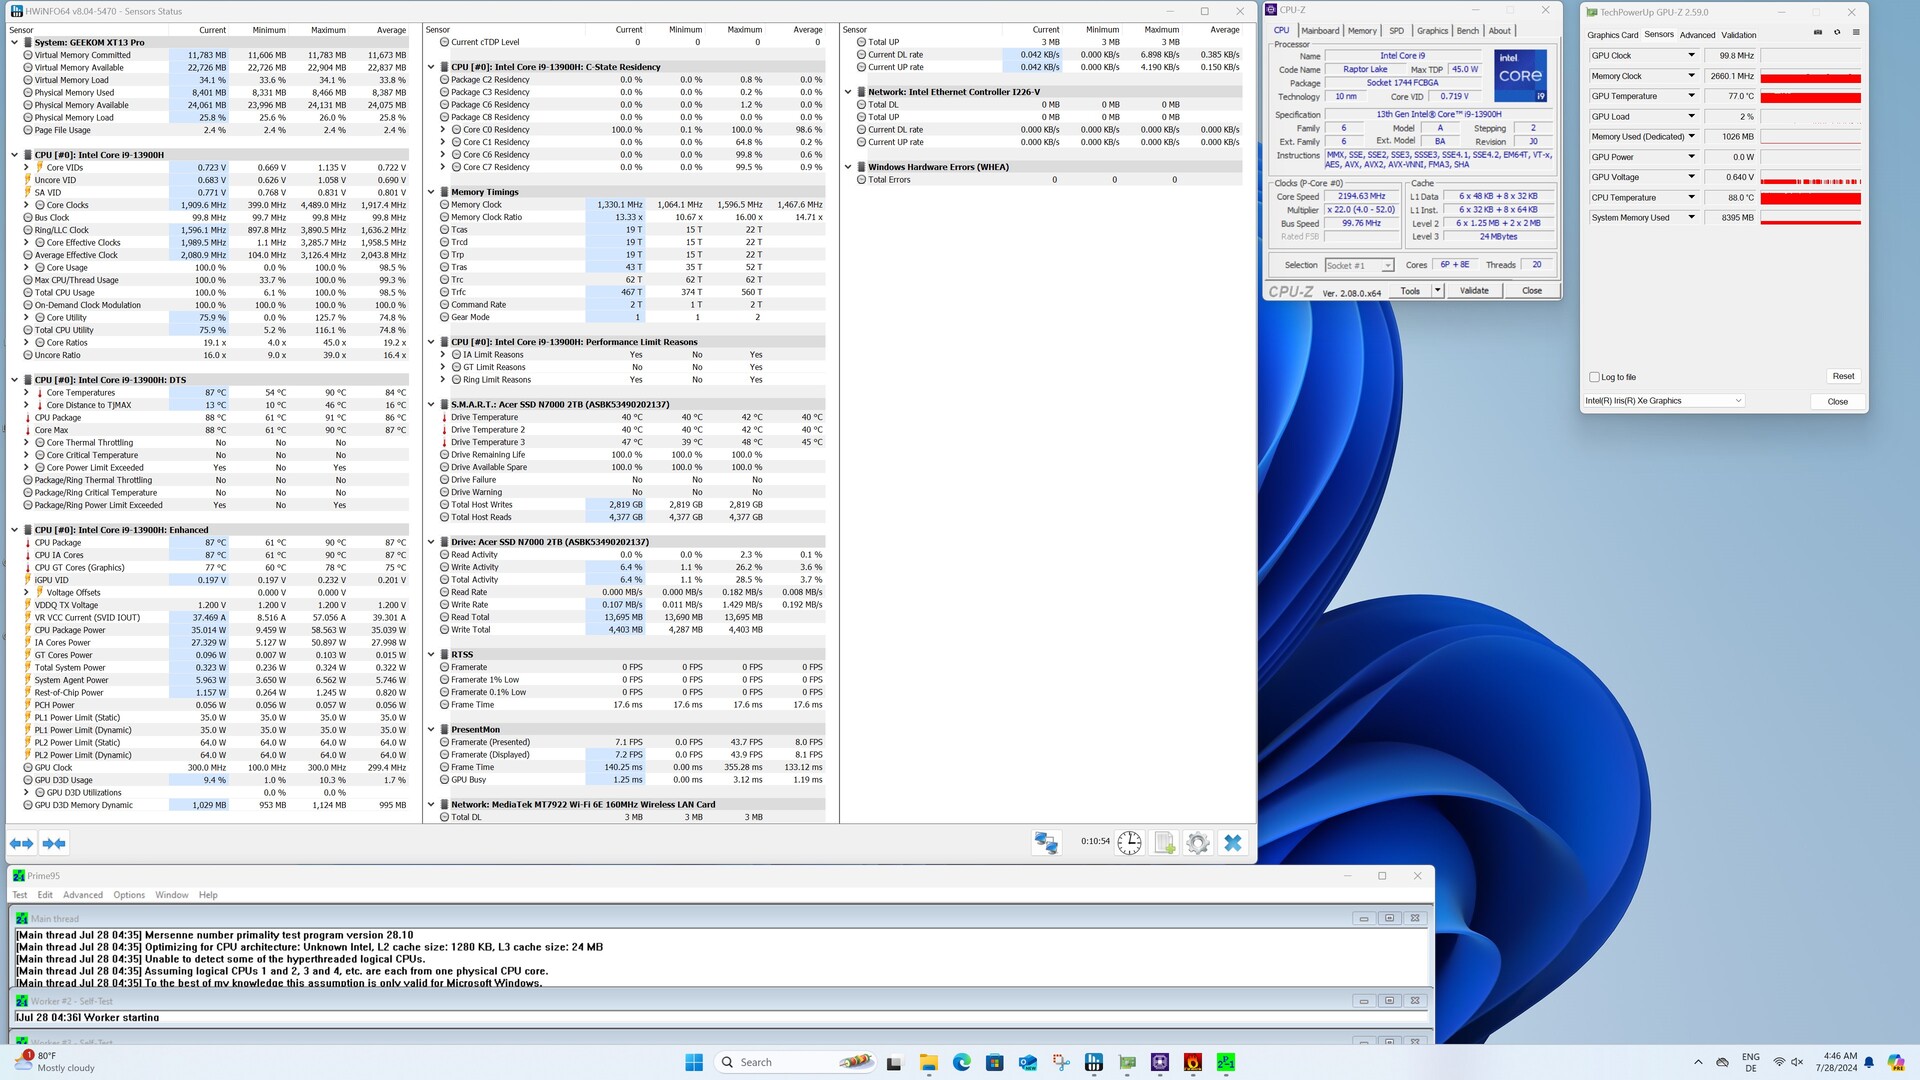The image size is (1920, 1080).
Task: Click the log file with plus icon
Action: coord(1164,843)
